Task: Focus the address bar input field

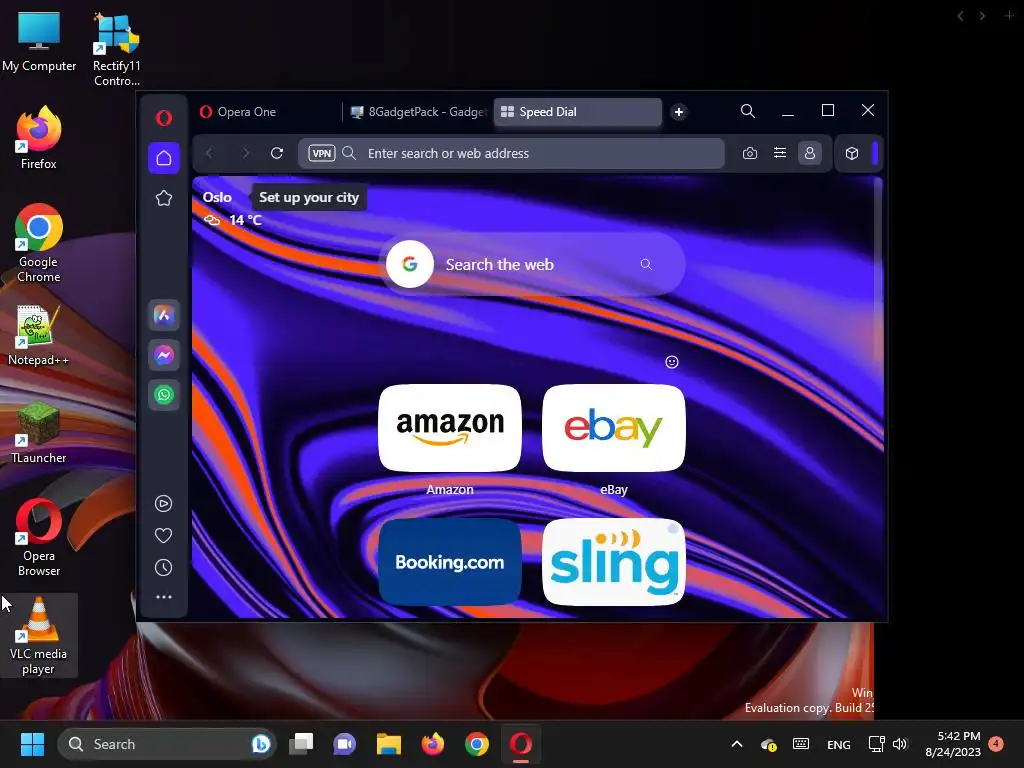Action: click(x=511, y=153)
